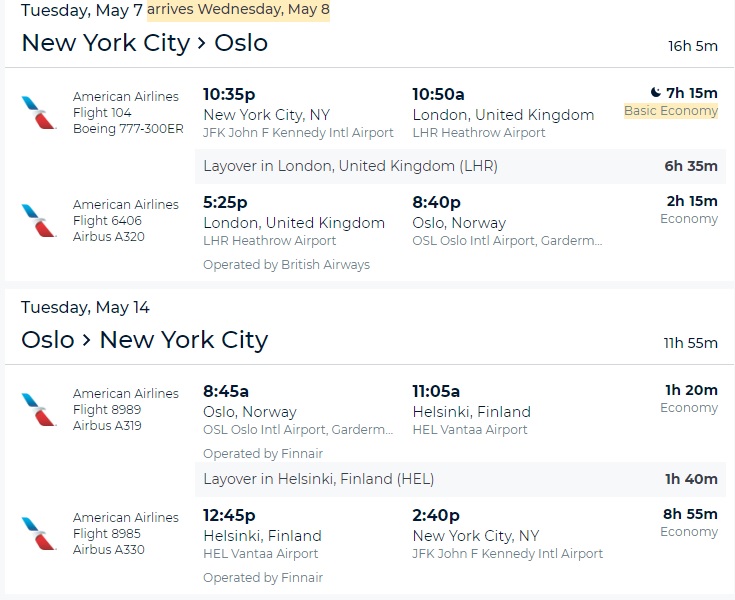Click the 10:35p departure time
Viewport: 735px width, 600px height.
[227, 94]
